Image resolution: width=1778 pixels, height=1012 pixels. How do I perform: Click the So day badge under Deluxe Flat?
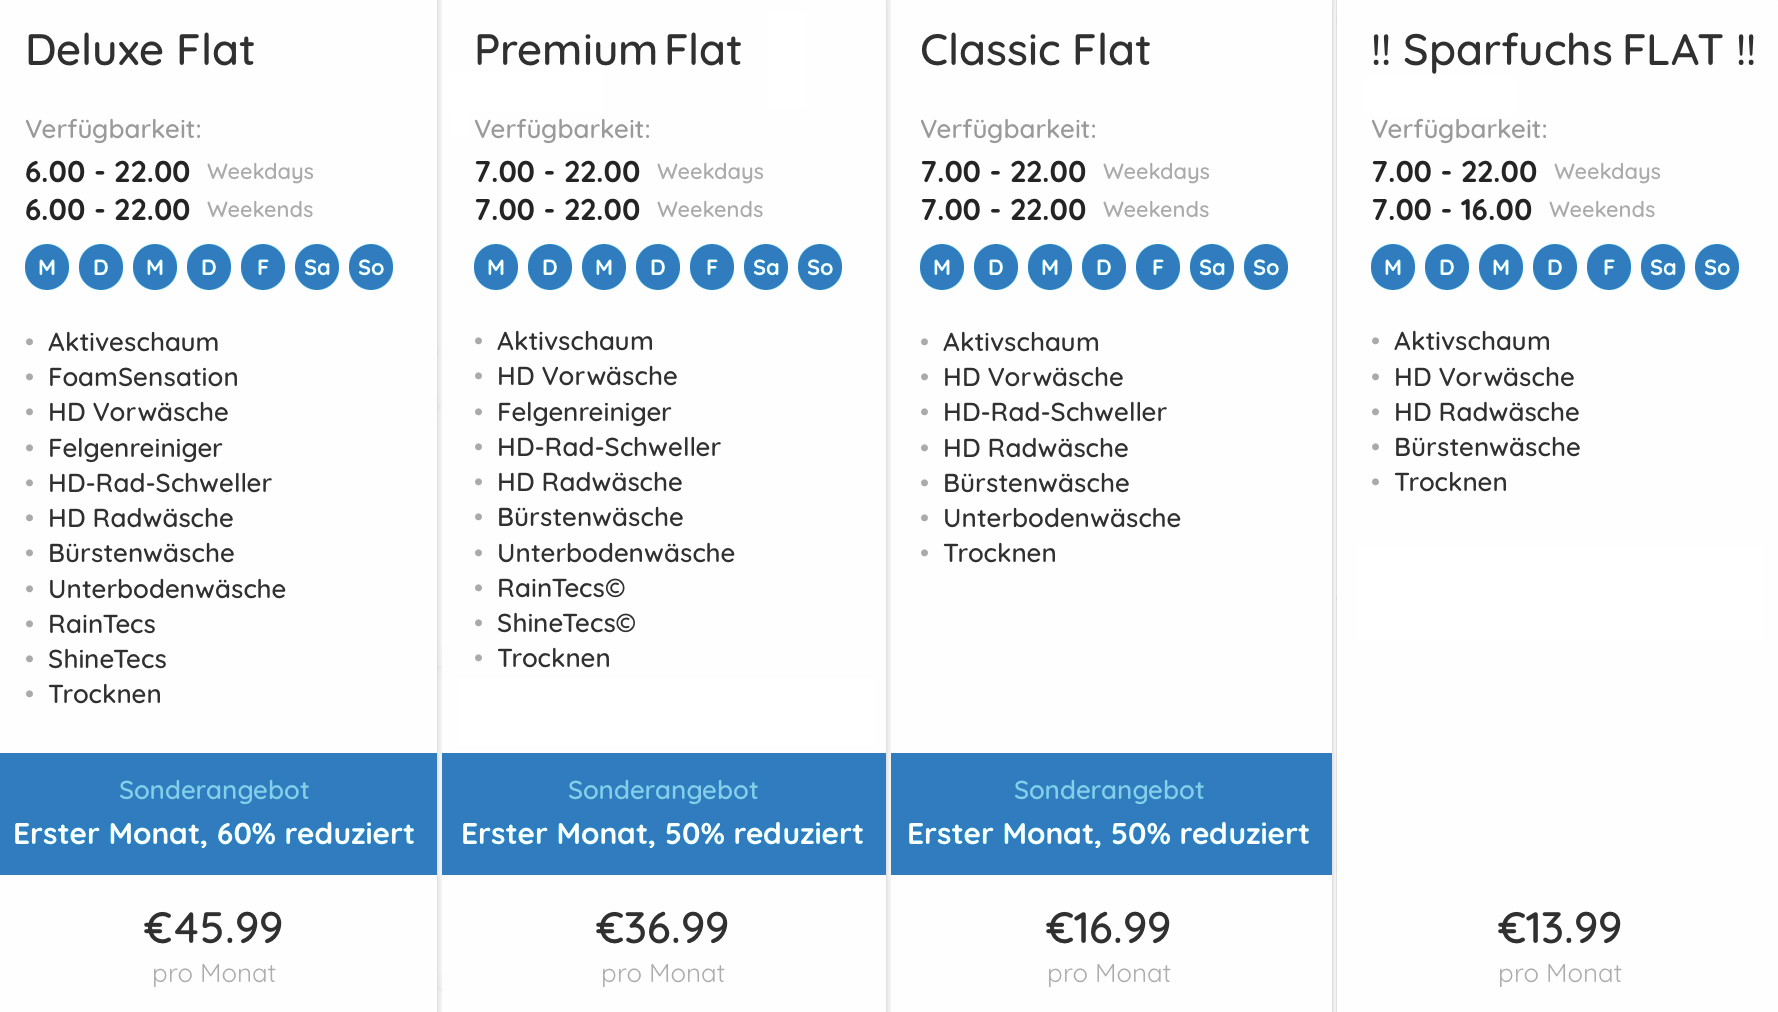tap(371, 267)
